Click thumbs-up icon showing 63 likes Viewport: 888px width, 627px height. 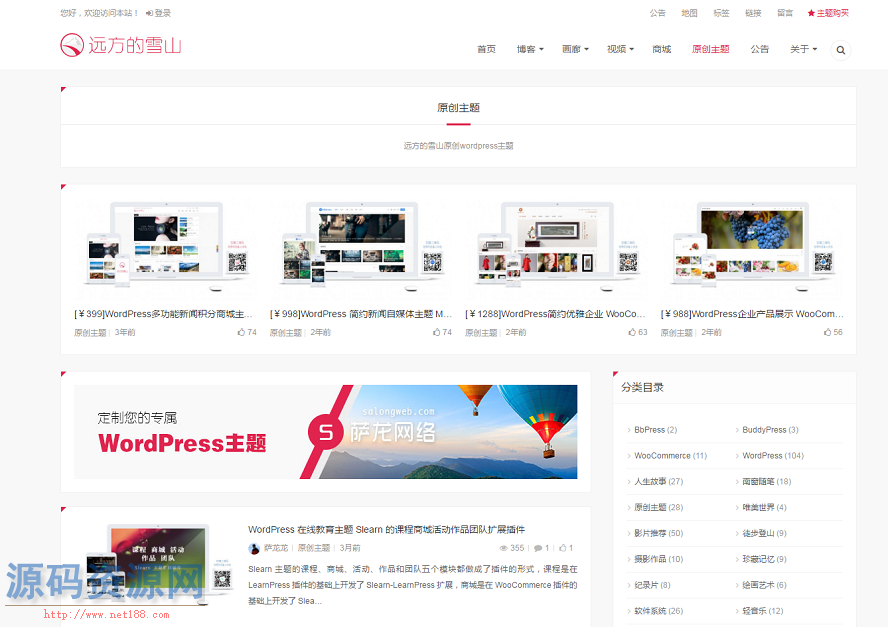[632, 332]
